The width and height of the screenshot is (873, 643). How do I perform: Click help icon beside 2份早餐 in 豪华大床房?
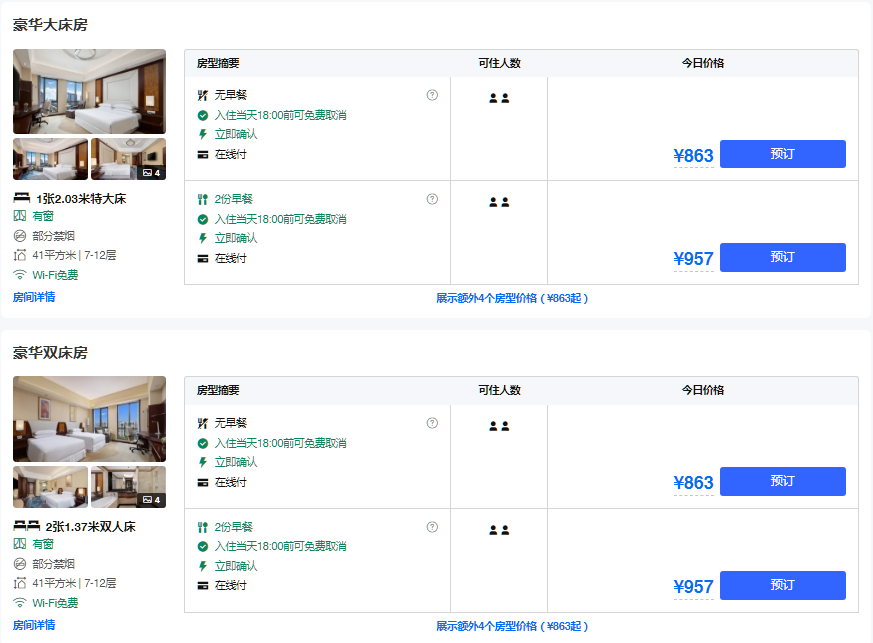coord(432,199)
